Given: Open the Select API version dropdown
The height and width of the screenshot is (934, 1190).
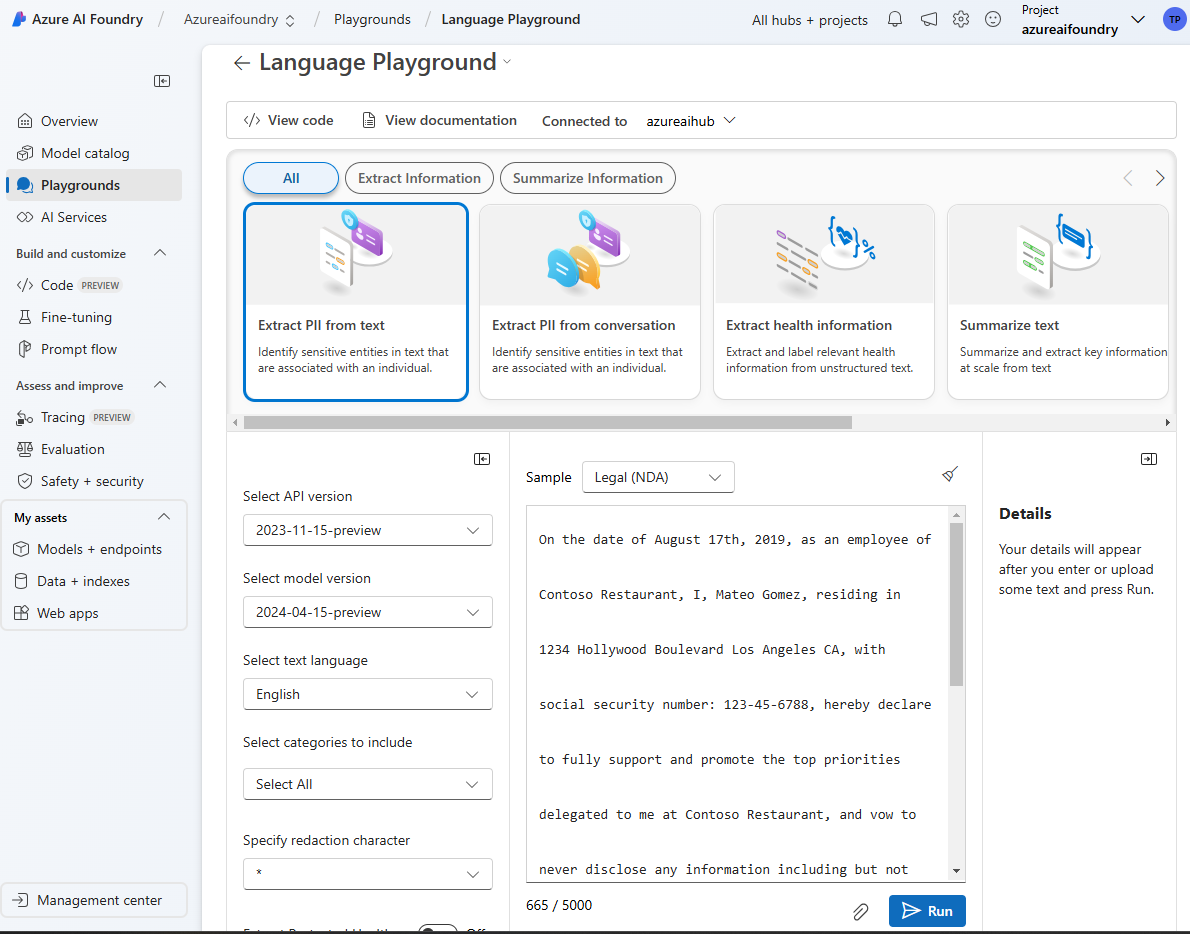Looking at the screenshot, I should pyautogui.click(x=367, y=530).
